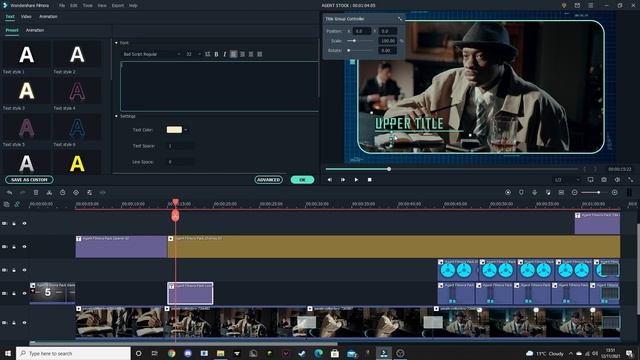Collapse the Settings section

tap(116, 116)
